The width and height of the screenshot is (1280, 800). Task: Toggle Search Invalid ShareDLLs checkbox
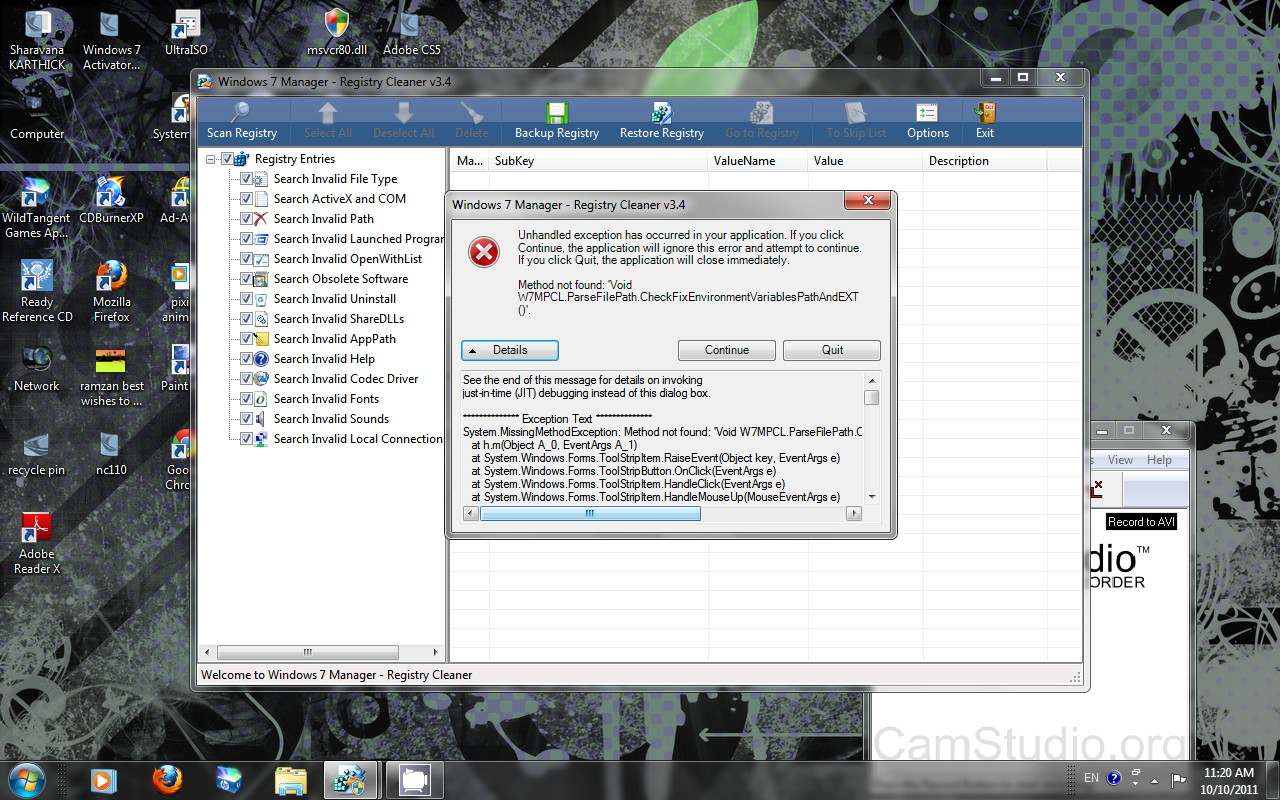[247, 319]
